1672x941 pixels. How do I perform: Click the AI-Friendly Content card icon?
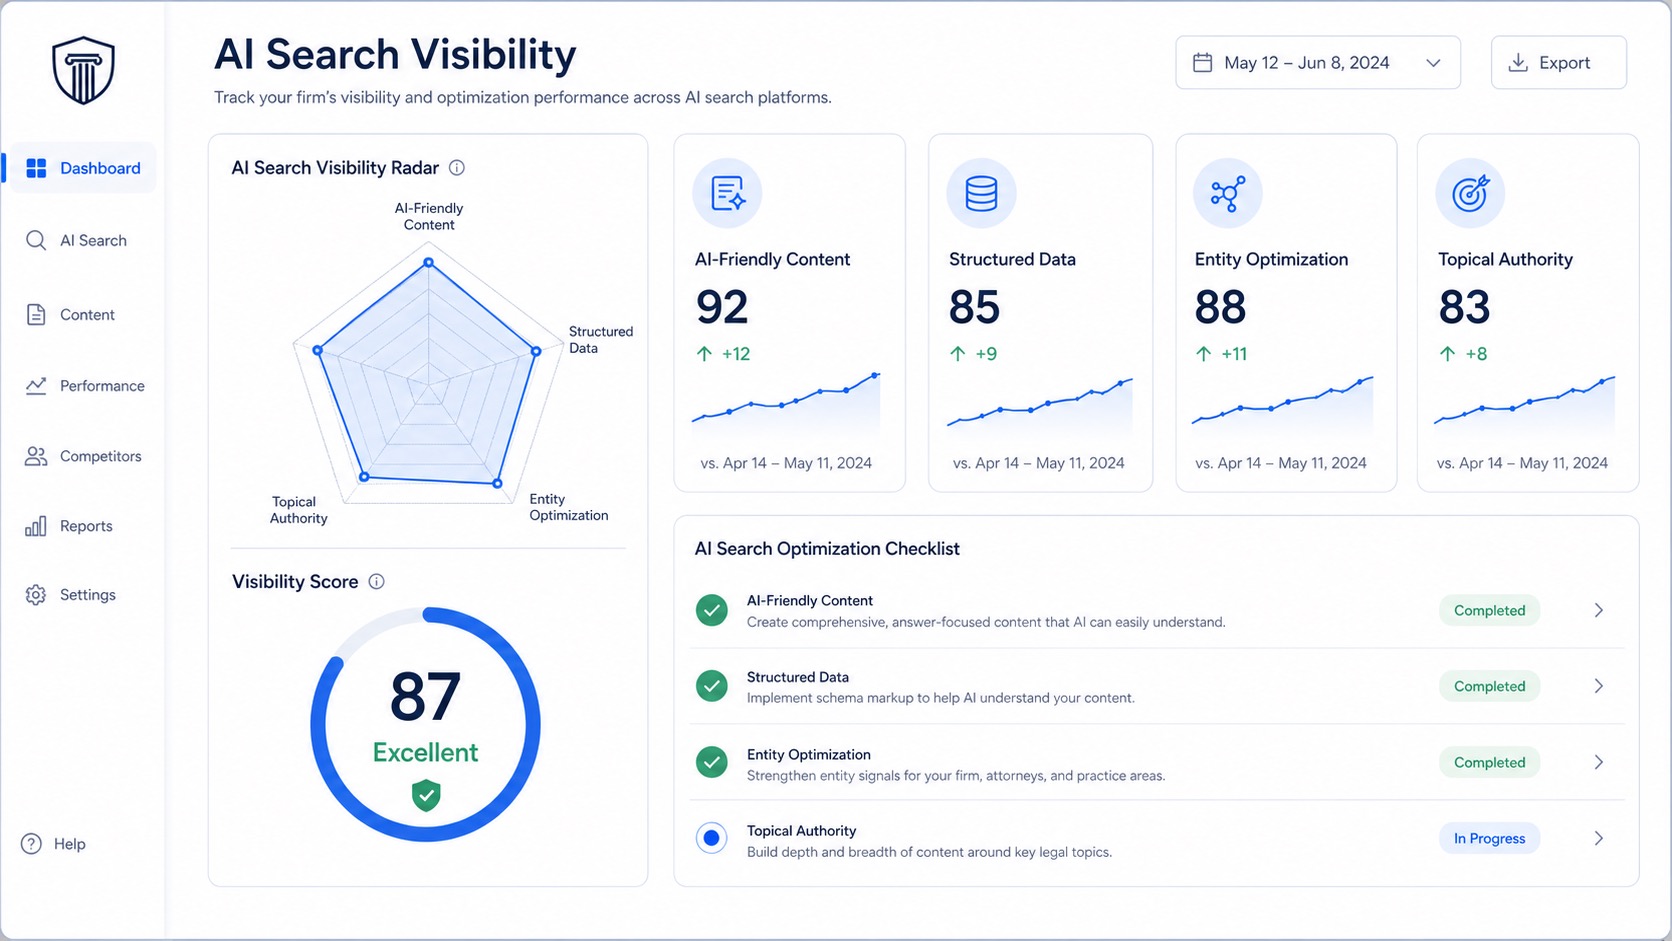click(x=727, y=193)
